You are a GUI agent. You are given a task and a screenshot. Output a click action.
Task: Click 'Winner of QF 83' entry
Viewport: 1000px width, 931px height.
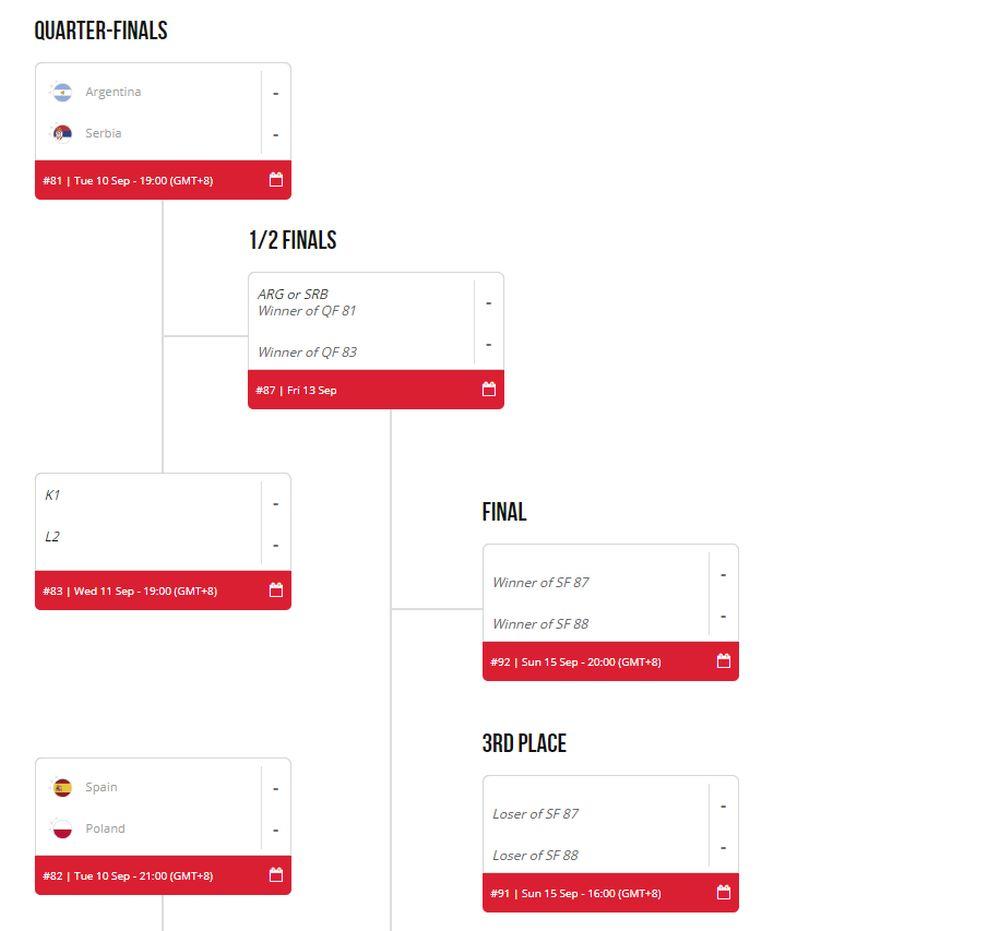click(307, 352)
